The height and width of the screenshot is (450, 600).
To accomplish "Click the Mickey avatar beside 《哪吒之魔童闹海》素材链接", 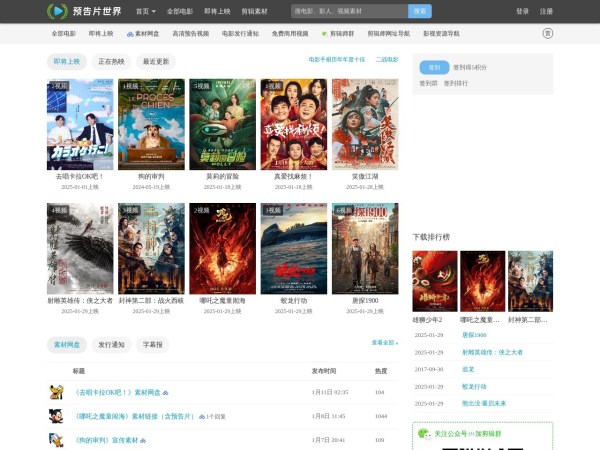I will pyautogui.click(x=56, y=416).
